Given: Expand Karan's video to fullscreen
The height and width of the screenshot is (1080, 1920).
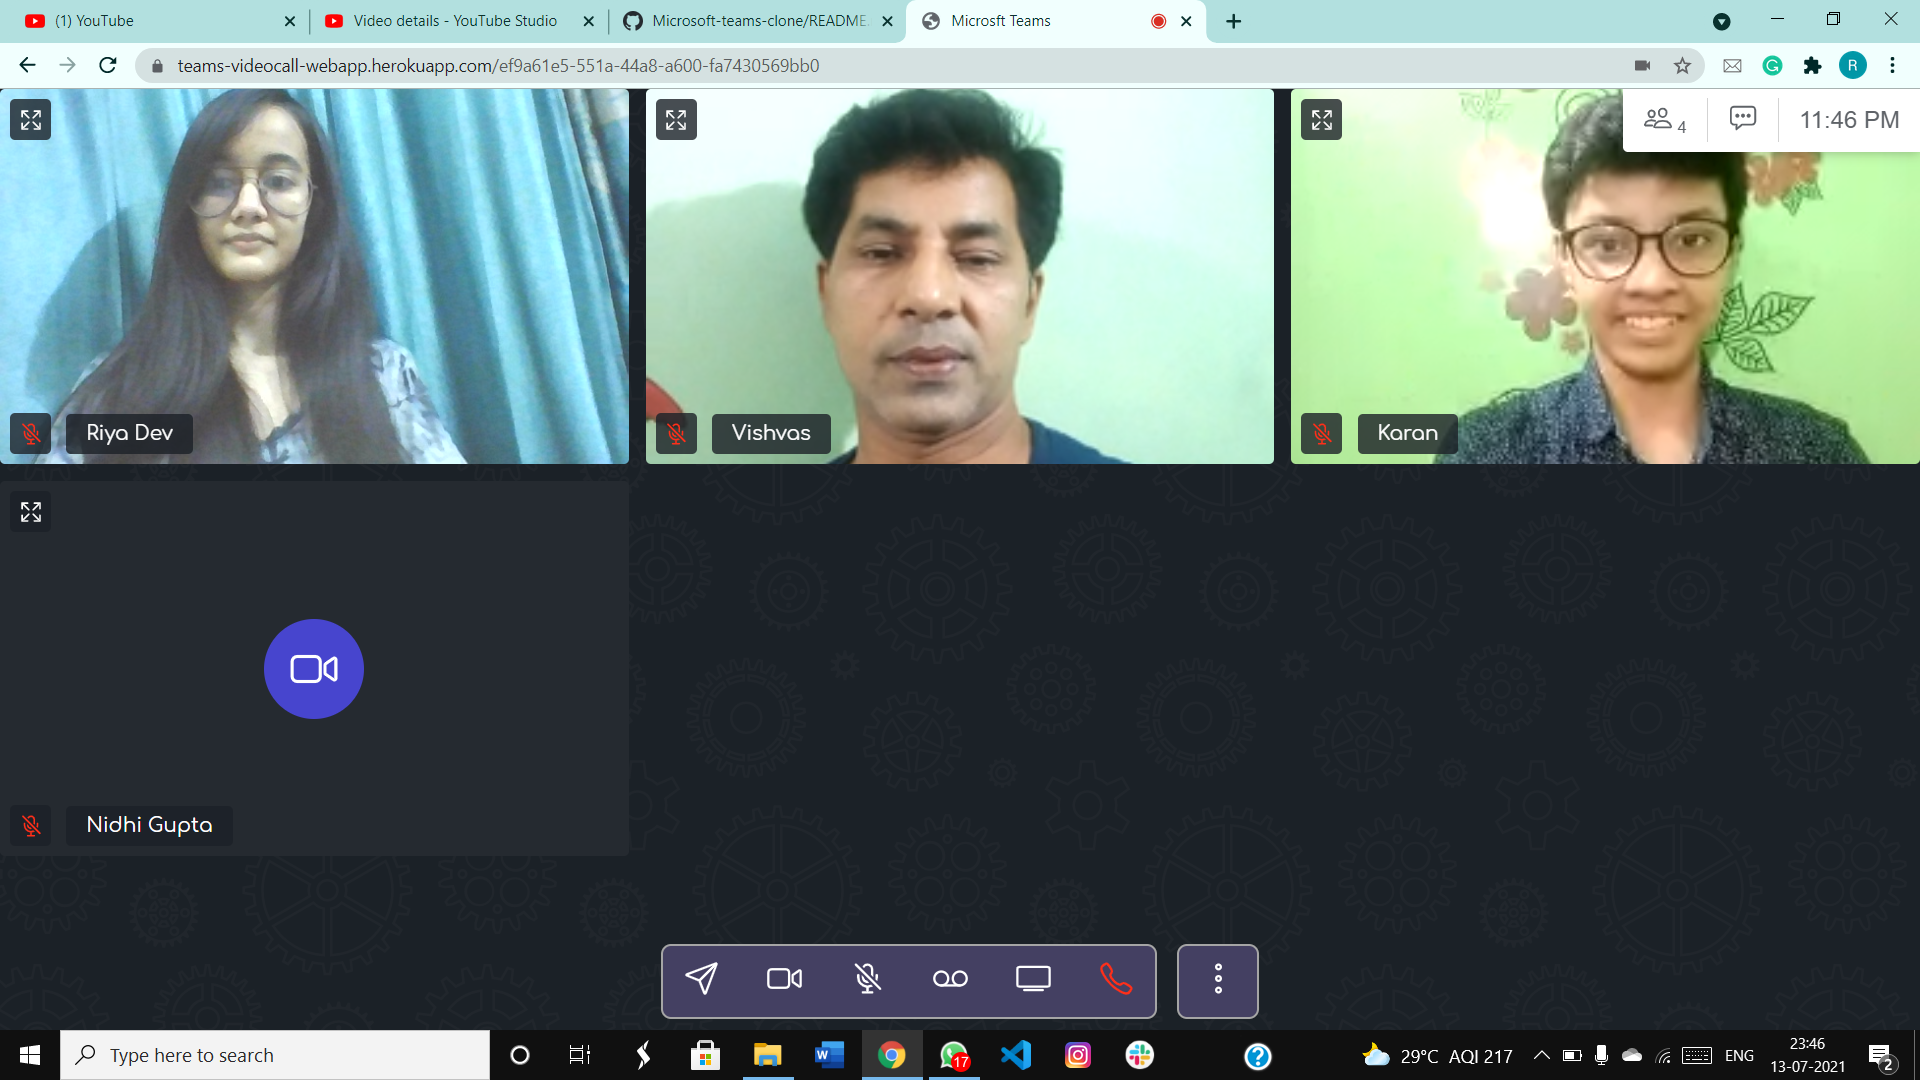Looking at the screenshot, I should point(1322,119).
